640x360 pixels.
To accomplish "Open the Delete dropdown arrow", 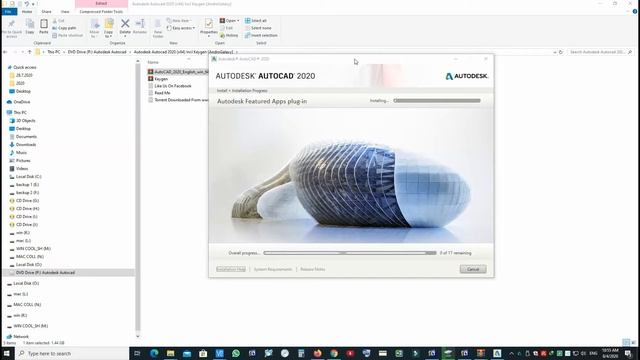I will point(125,36).
